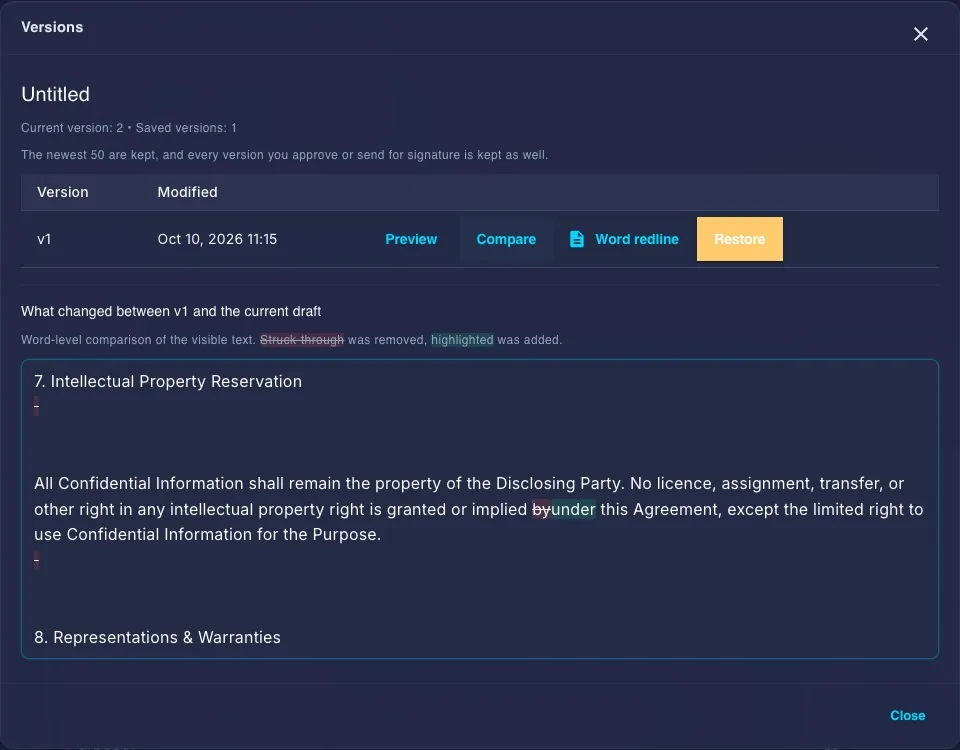Click the Word redline document icon
This screenshot has height=750, width=960.
tap(577, 239)
